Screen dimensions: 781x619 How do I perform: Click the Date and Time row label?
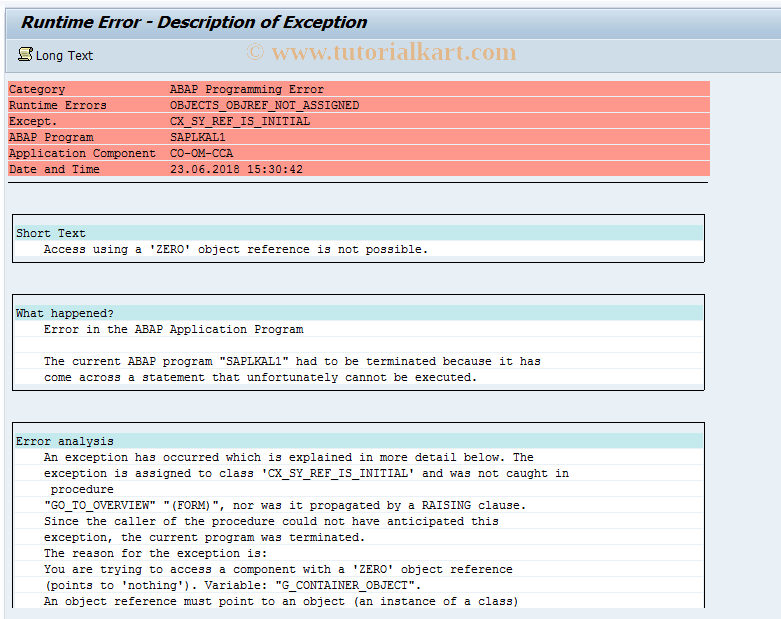pyautogui.click(x=54, y=169)
